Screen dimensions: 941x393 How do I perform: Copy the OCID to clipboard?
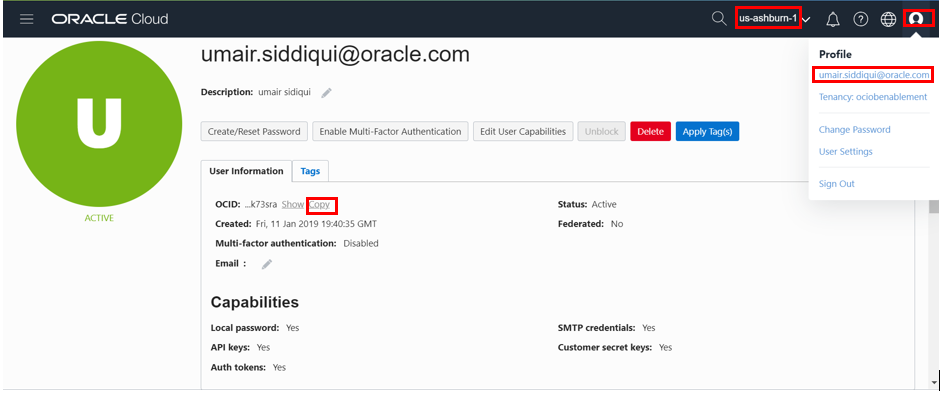(x=319, y=205)
